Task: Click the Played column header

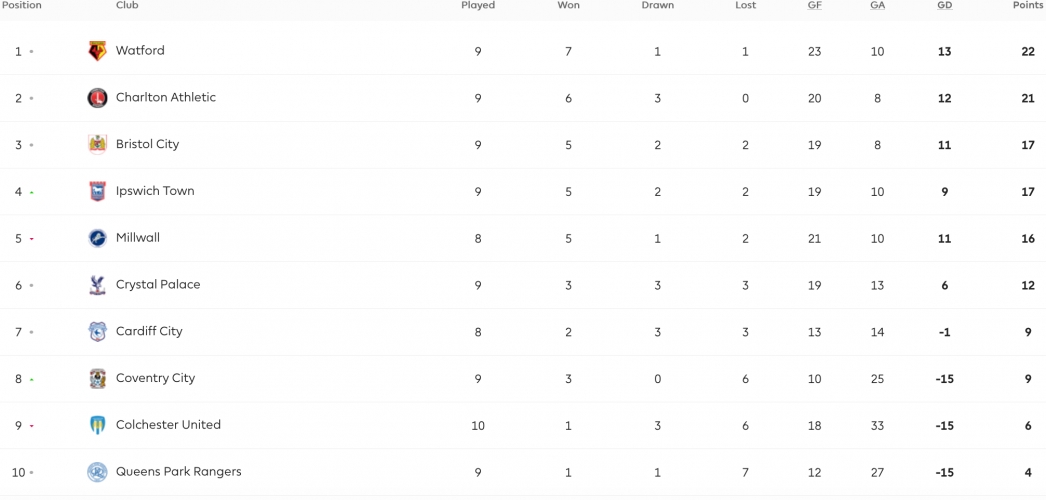Action: click(x=478, y=5)
